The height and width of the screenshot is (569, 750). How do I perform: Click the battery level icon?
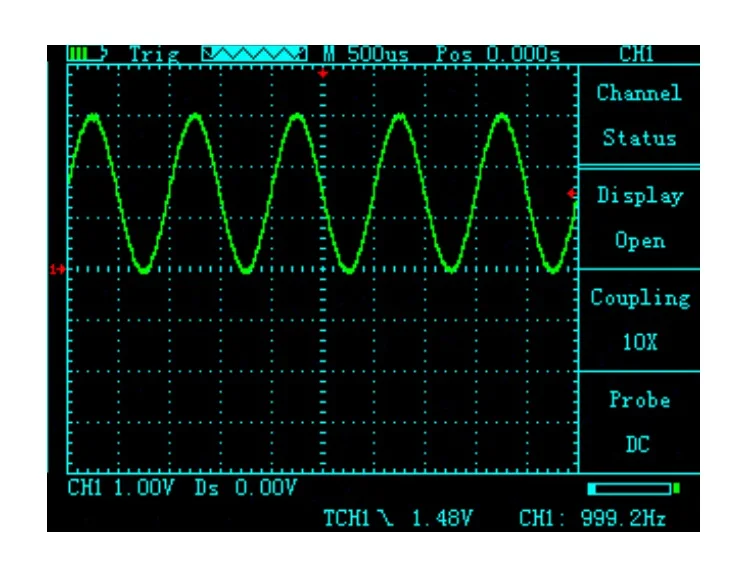87,53
